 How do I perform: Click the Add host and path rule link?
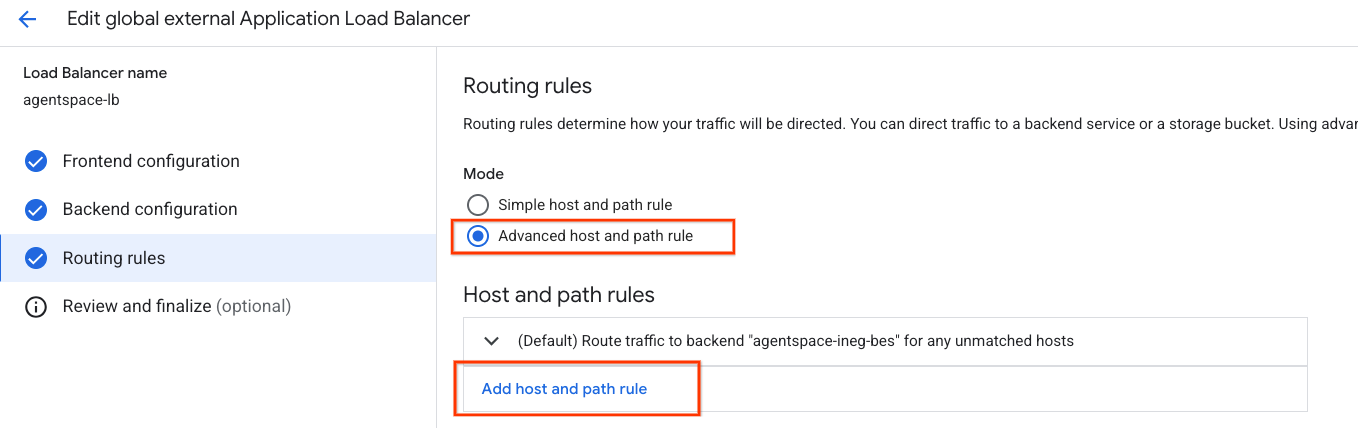(564, 389)
